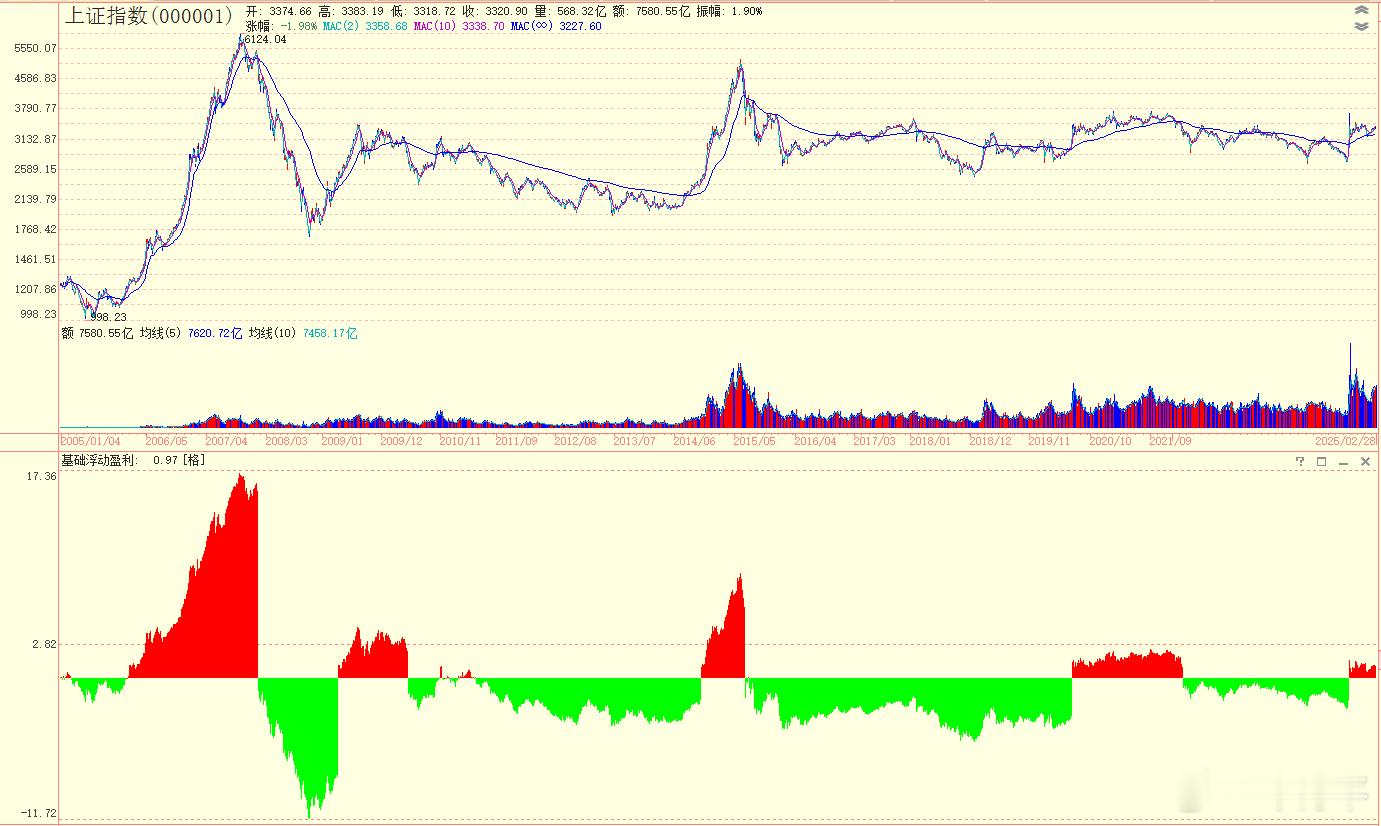This screenshot has height=826, width=1381.
Task: Click the 2025/02/28 date on time axis
Action: coord(1345,441)
